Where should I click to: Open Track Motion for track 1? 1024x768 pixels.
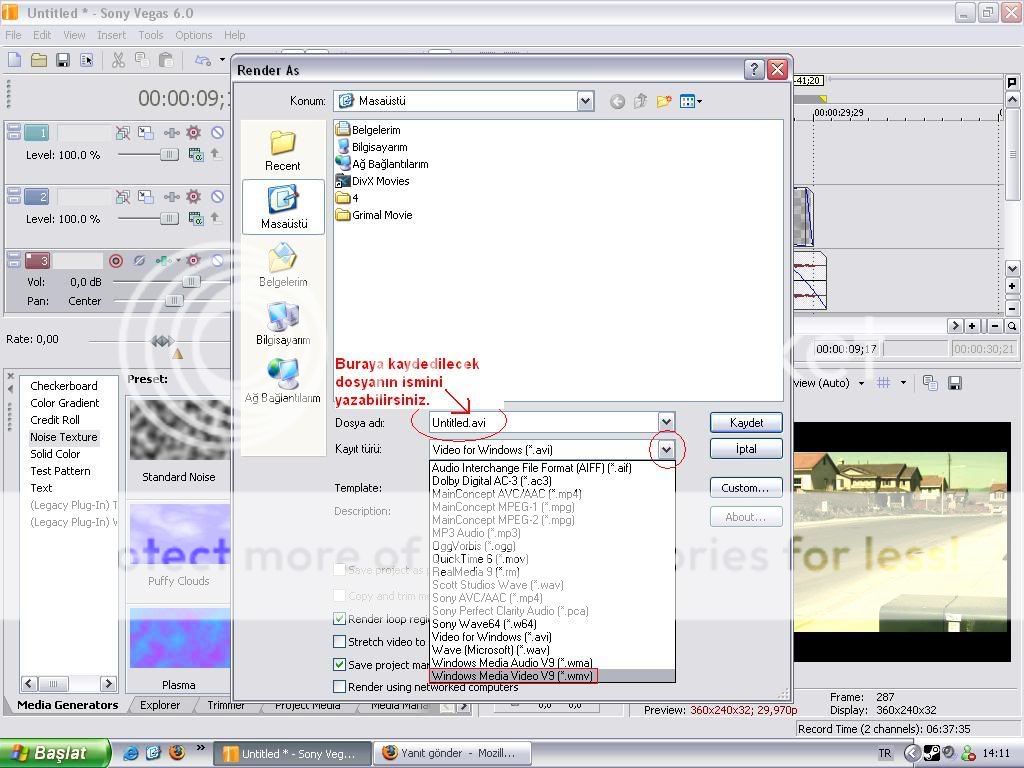coord(146,133)
